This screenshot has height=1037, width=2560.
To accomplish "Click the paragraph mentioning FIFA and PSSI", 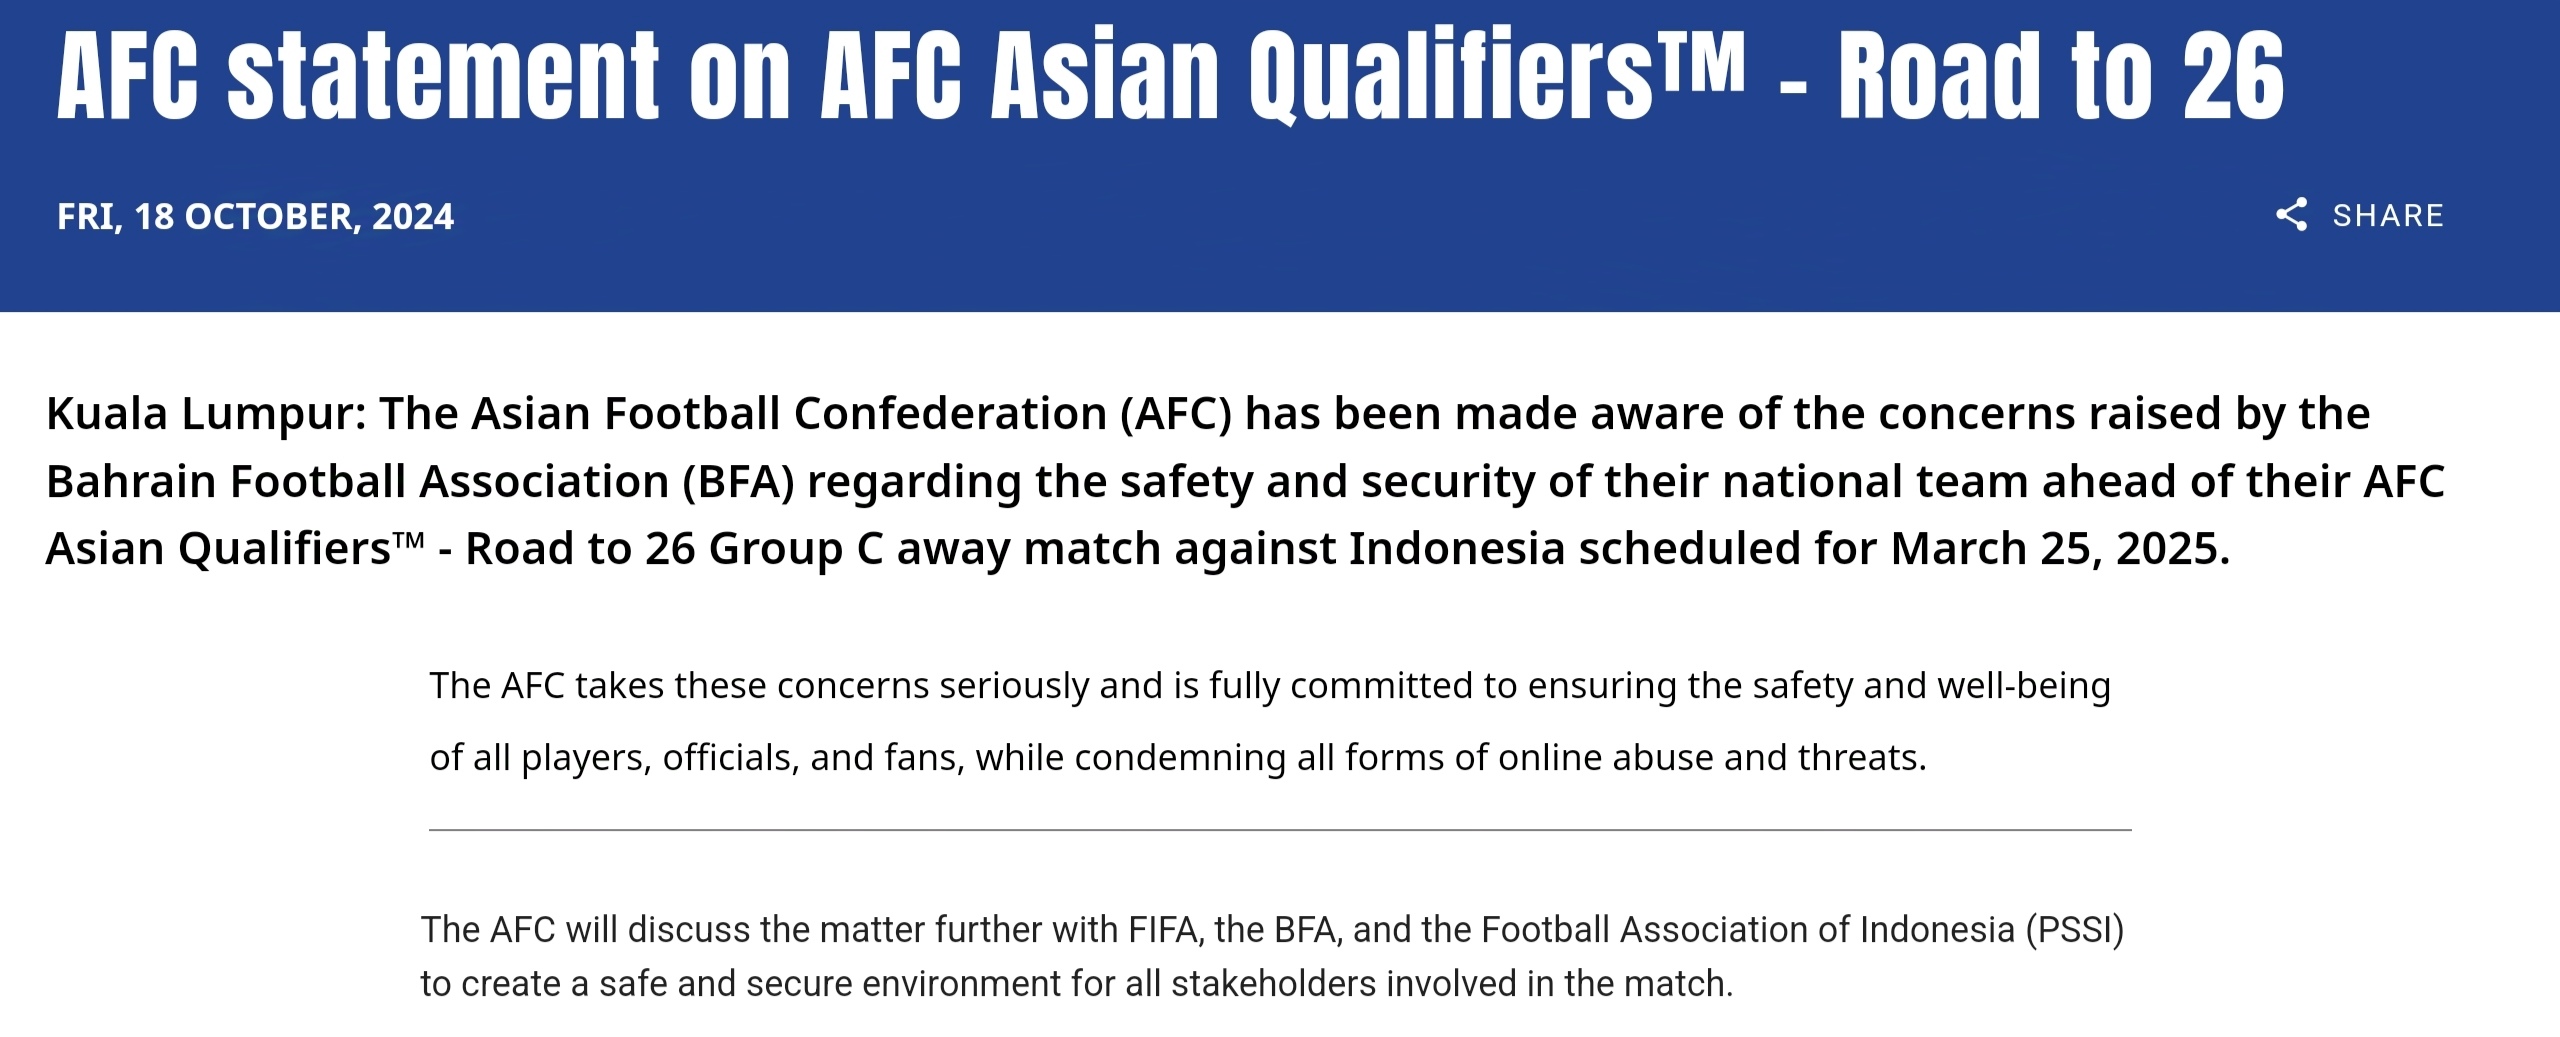I will (1272, 957).
